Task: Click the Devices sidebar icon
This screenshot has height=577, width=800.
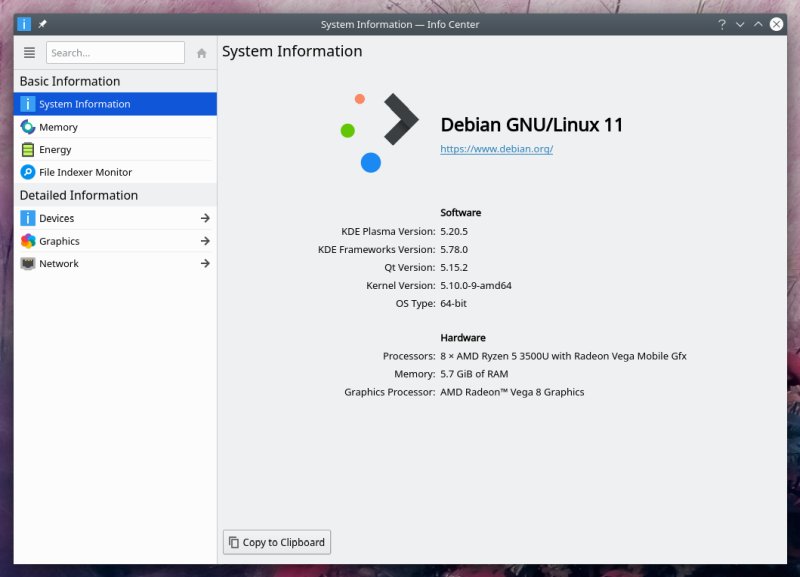Action: [x=28, y=218]
